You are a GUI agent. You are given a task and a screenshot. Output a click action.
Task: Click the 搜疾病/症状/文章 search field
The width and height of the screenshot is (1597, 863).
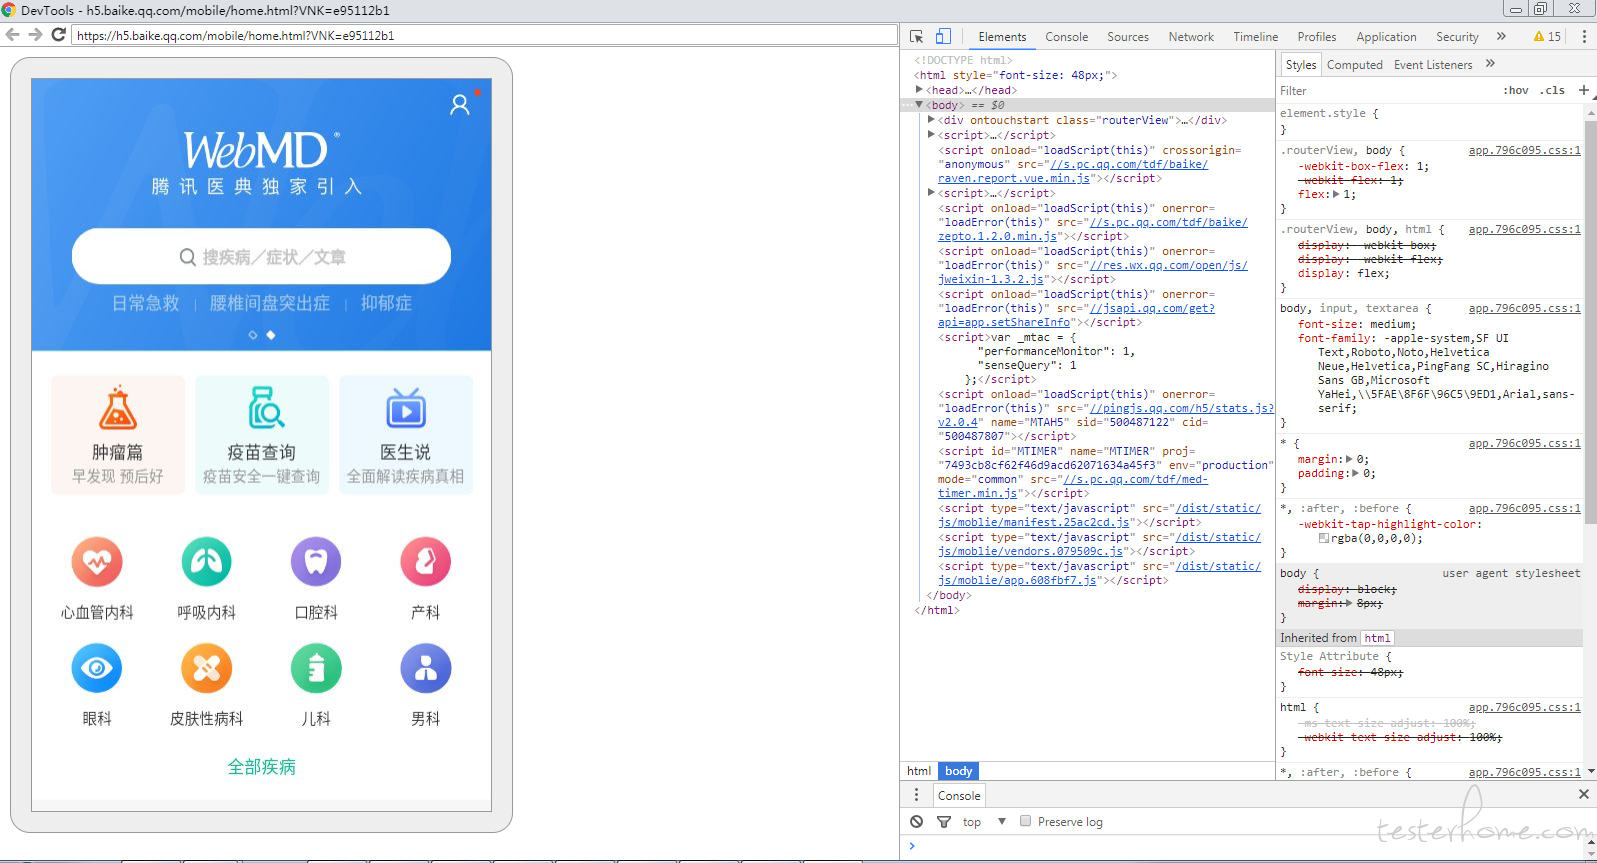click(262, 257)
